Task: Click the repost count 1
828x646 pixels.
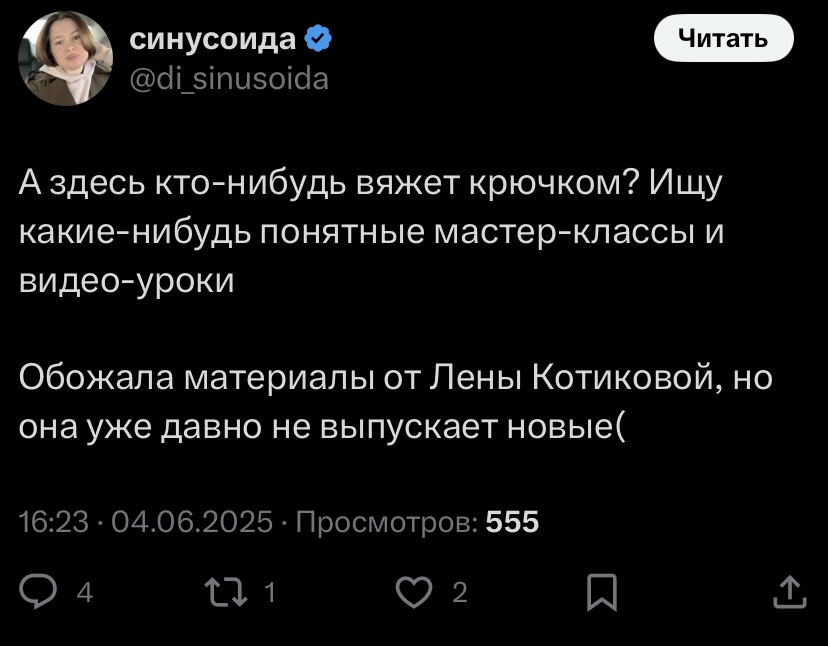Action: [x=269, y=593]
